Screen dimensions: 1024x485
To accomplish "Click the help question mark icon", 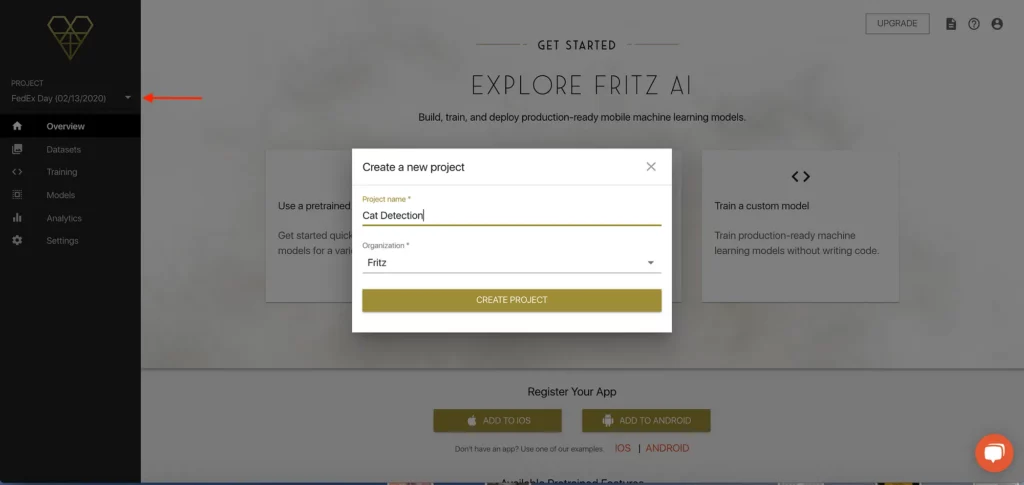I will [x=974, y=24].
